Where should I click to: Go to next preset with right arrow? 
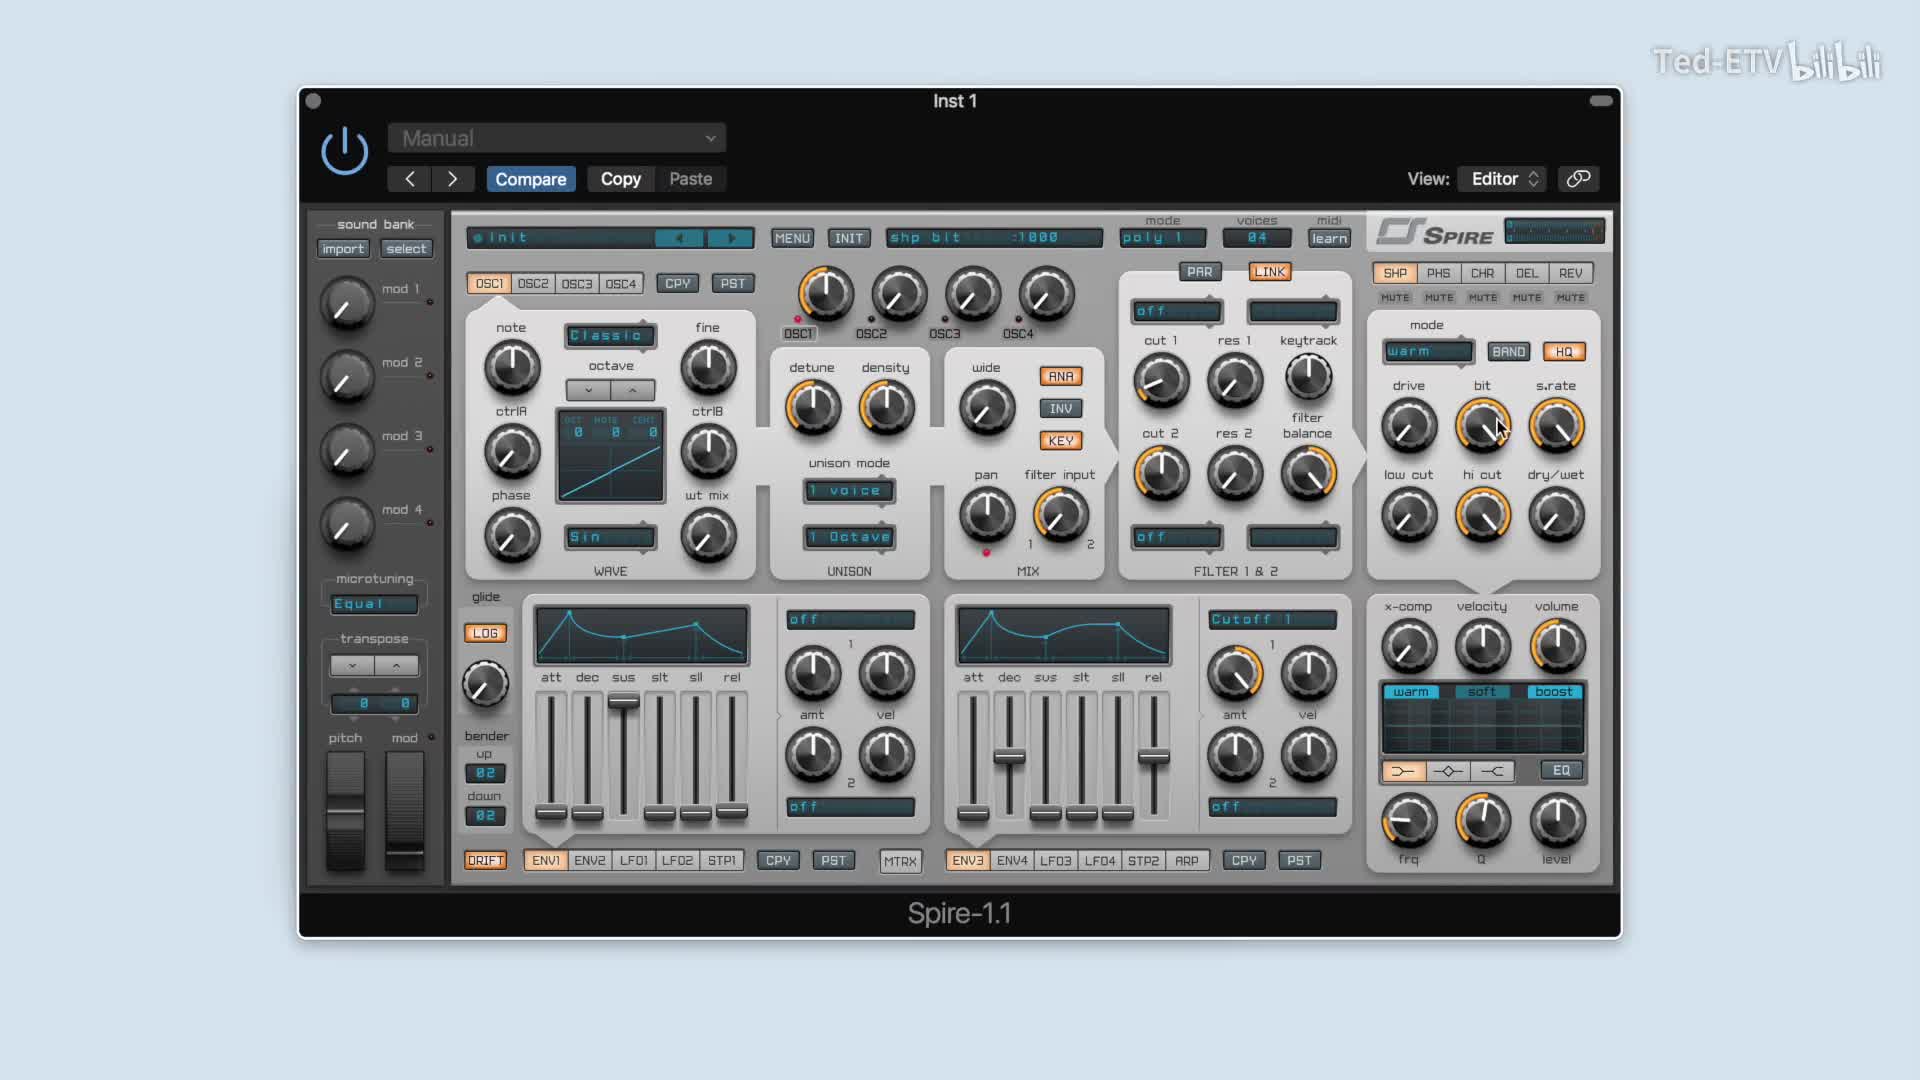(452, 179)
